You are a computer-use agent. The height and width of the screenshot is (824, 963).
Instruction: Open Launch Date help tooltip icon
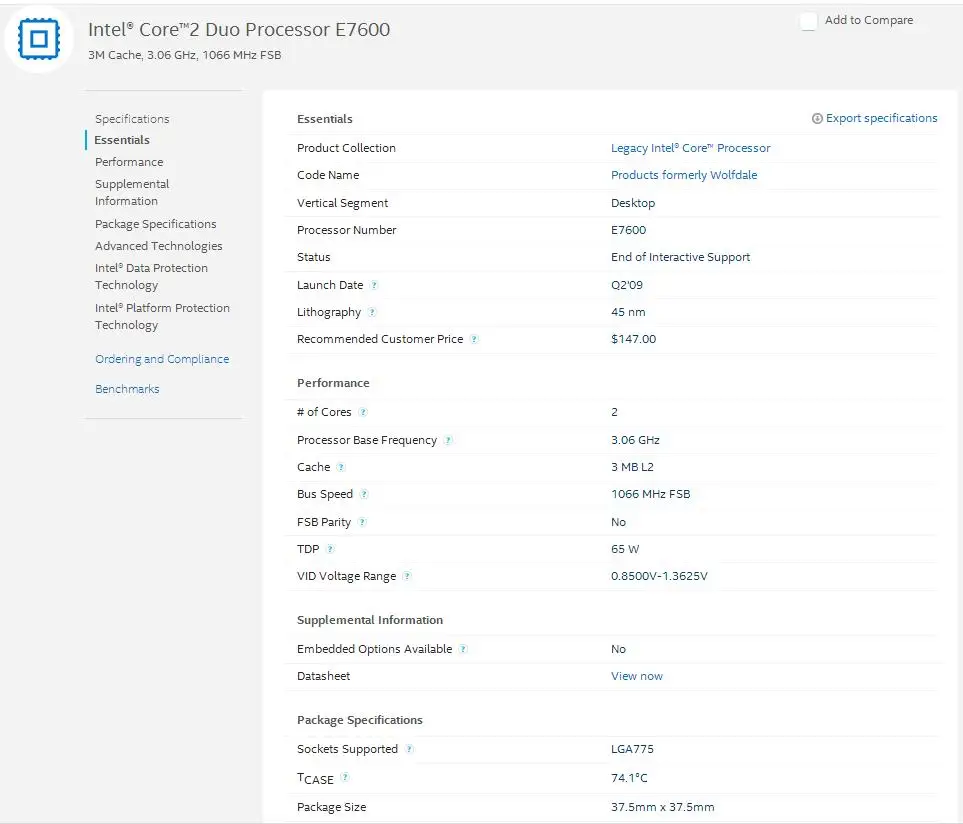tap(374, 285)
